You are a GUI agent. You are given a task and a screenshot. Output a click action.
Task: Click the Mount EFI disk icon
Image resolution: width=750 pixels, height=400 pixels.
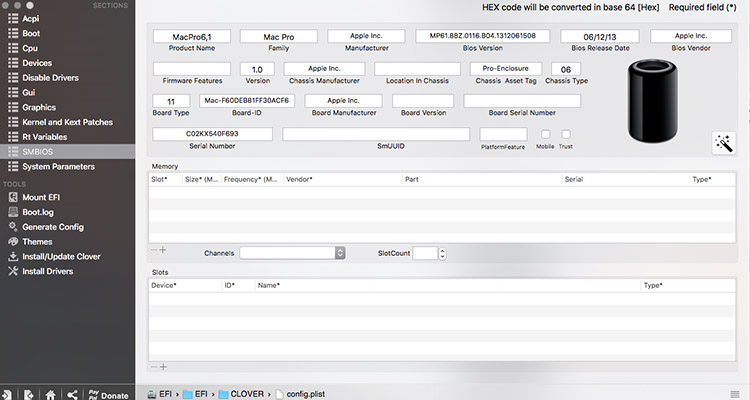[x=13, y=197]
